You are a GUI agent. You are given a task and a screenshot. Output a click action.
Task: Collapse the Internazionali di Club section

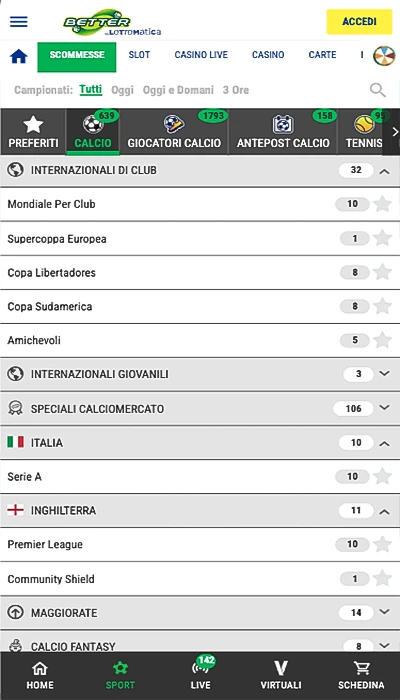pos(384,171)
